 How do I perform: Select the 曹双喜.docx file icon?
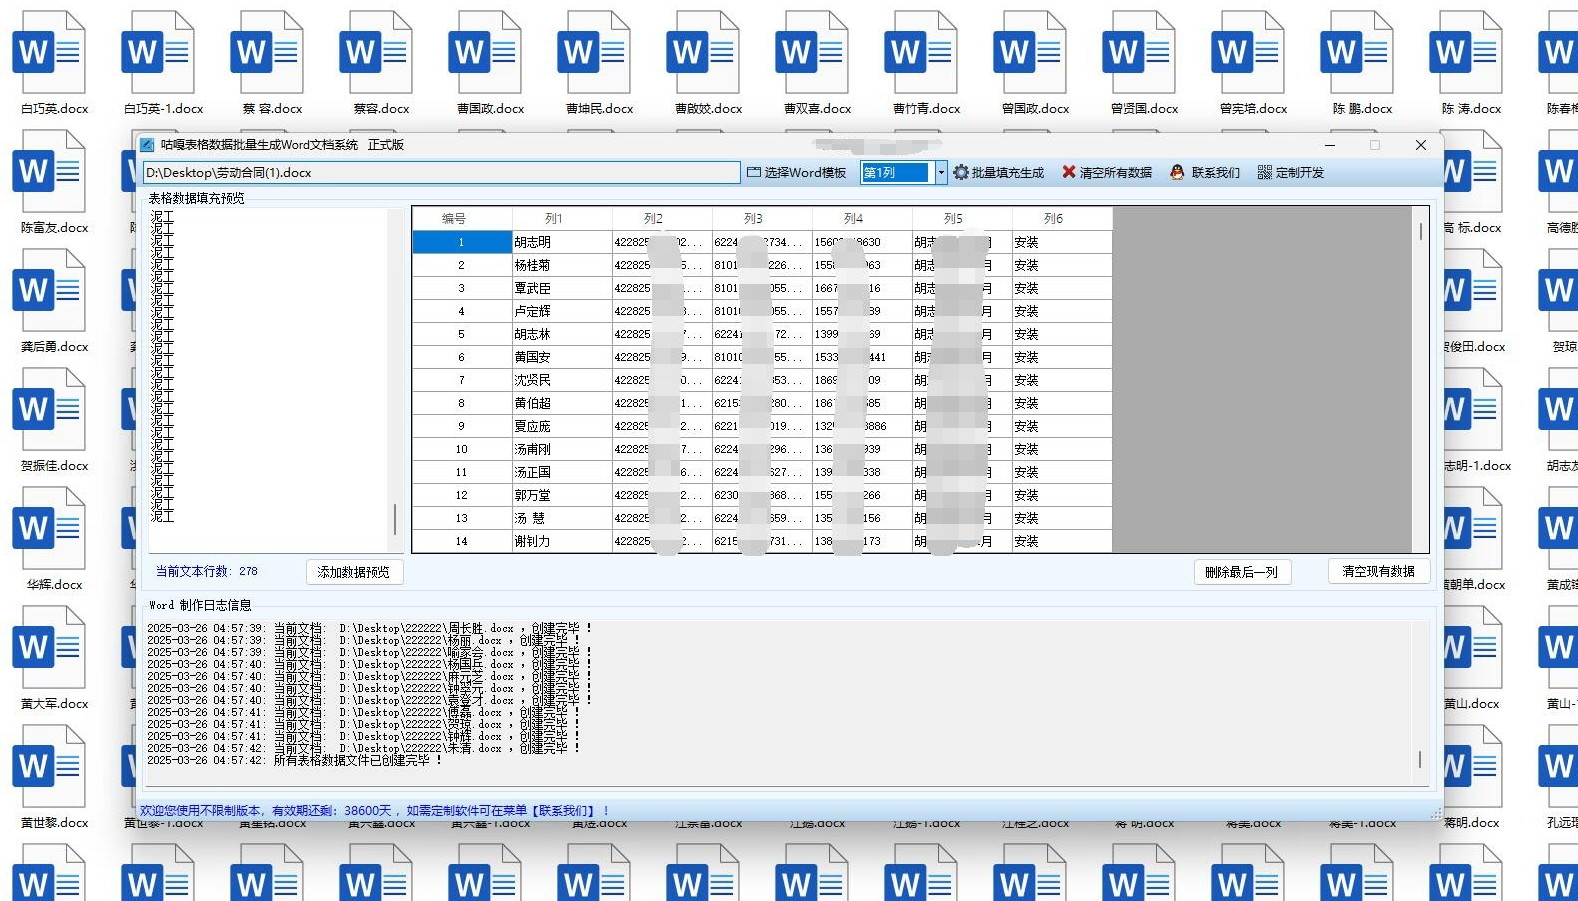coord(812,52)
